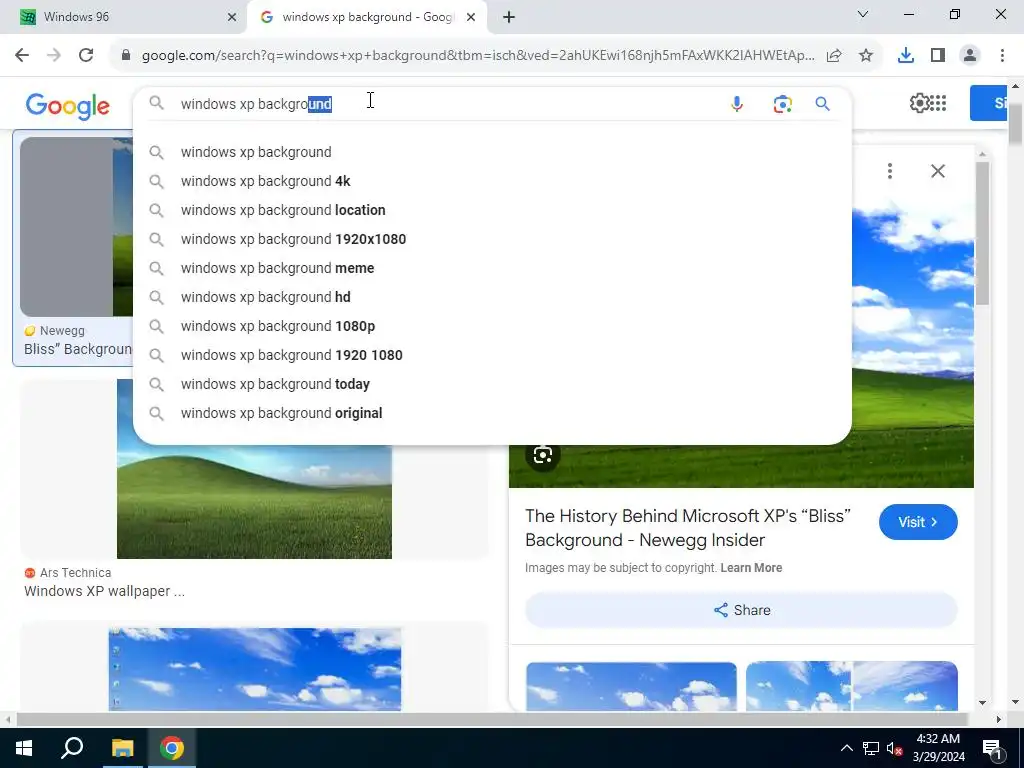
Task: Toggle Chrome side panel icon
Action: point(938,56)
